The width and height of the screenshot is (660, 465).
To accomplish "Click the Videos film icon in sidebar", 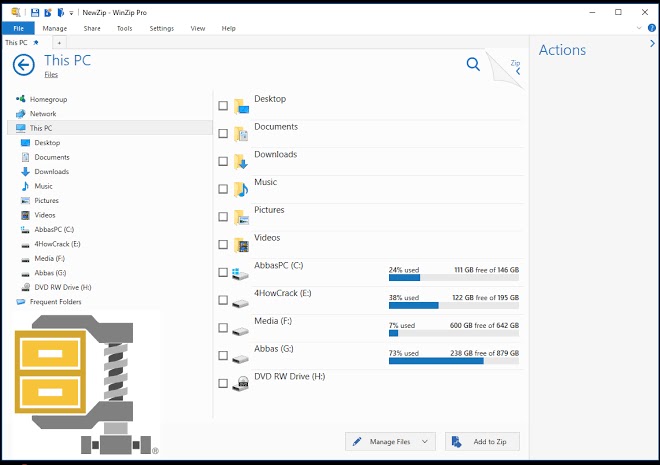I will [25, 215].
